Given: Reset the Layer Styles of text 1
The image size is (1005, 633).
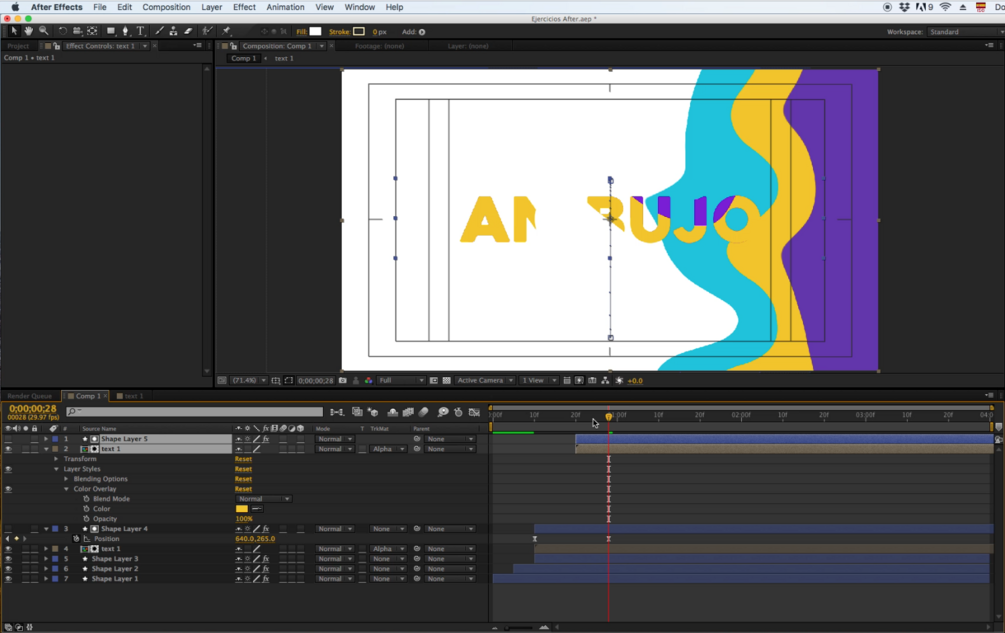Looking at the screenshot, I should pos(243,469).
